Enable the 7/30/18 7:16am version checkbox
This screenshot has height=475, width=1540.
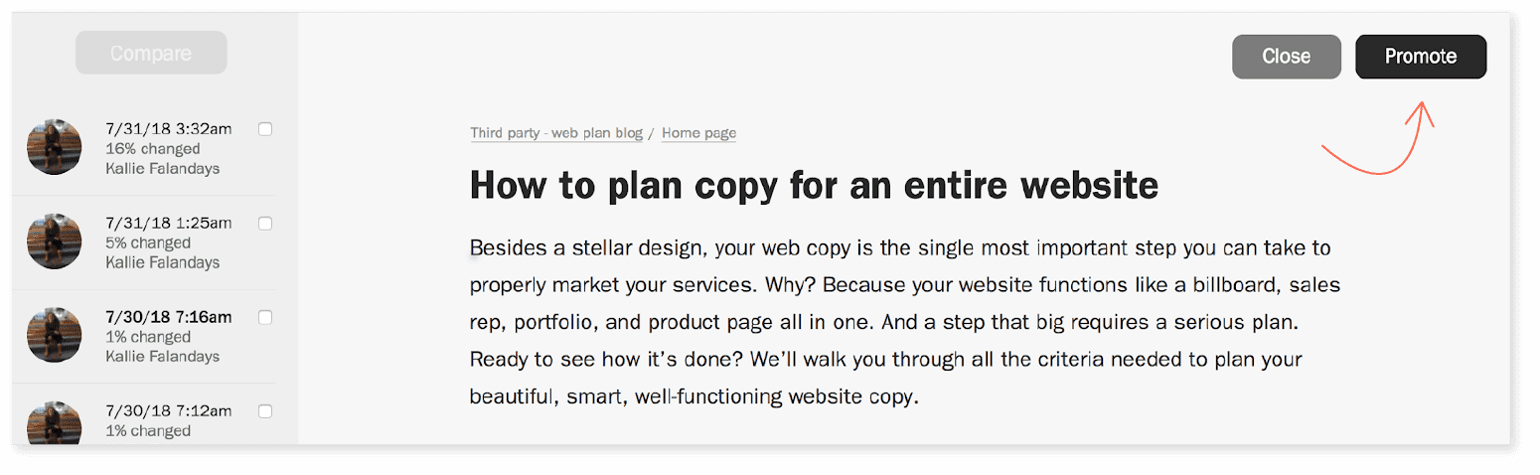[265, 317]
